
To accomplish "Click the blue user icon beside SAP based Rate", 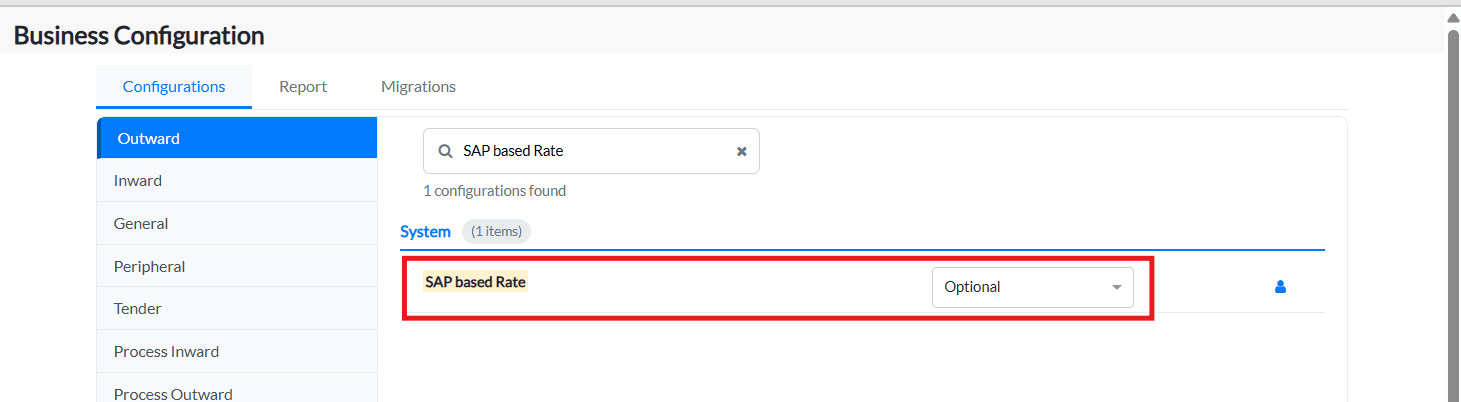I will (1280, 287).
